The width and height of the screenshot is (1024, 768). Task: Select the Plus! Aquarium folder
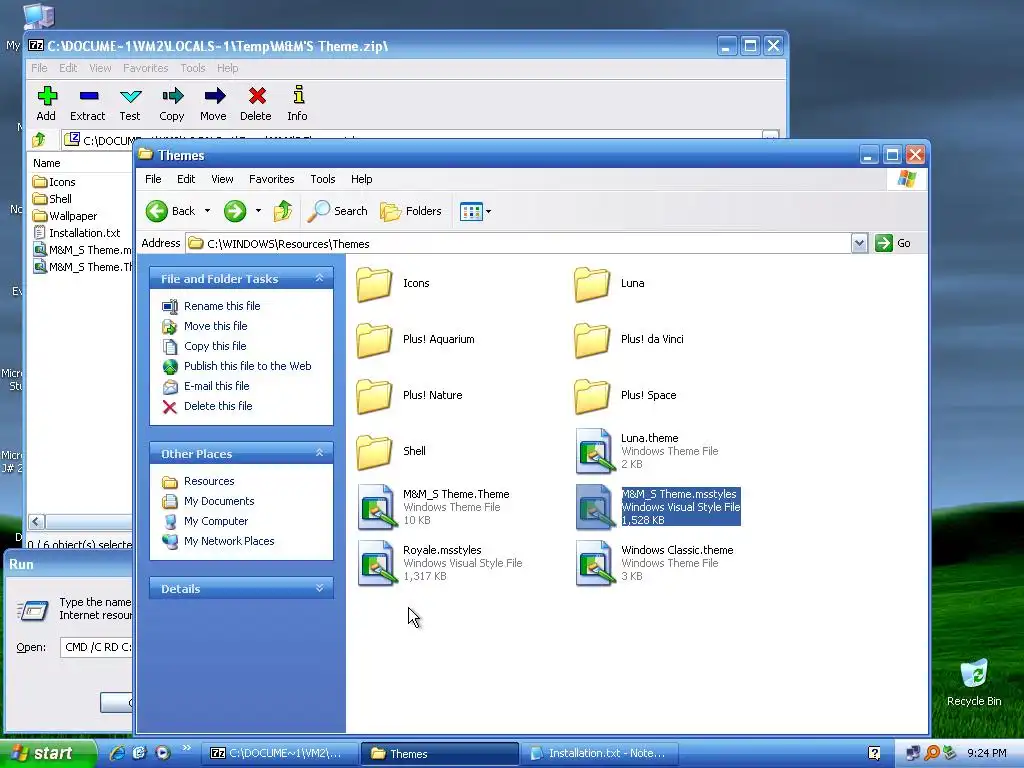pos(415,340)
